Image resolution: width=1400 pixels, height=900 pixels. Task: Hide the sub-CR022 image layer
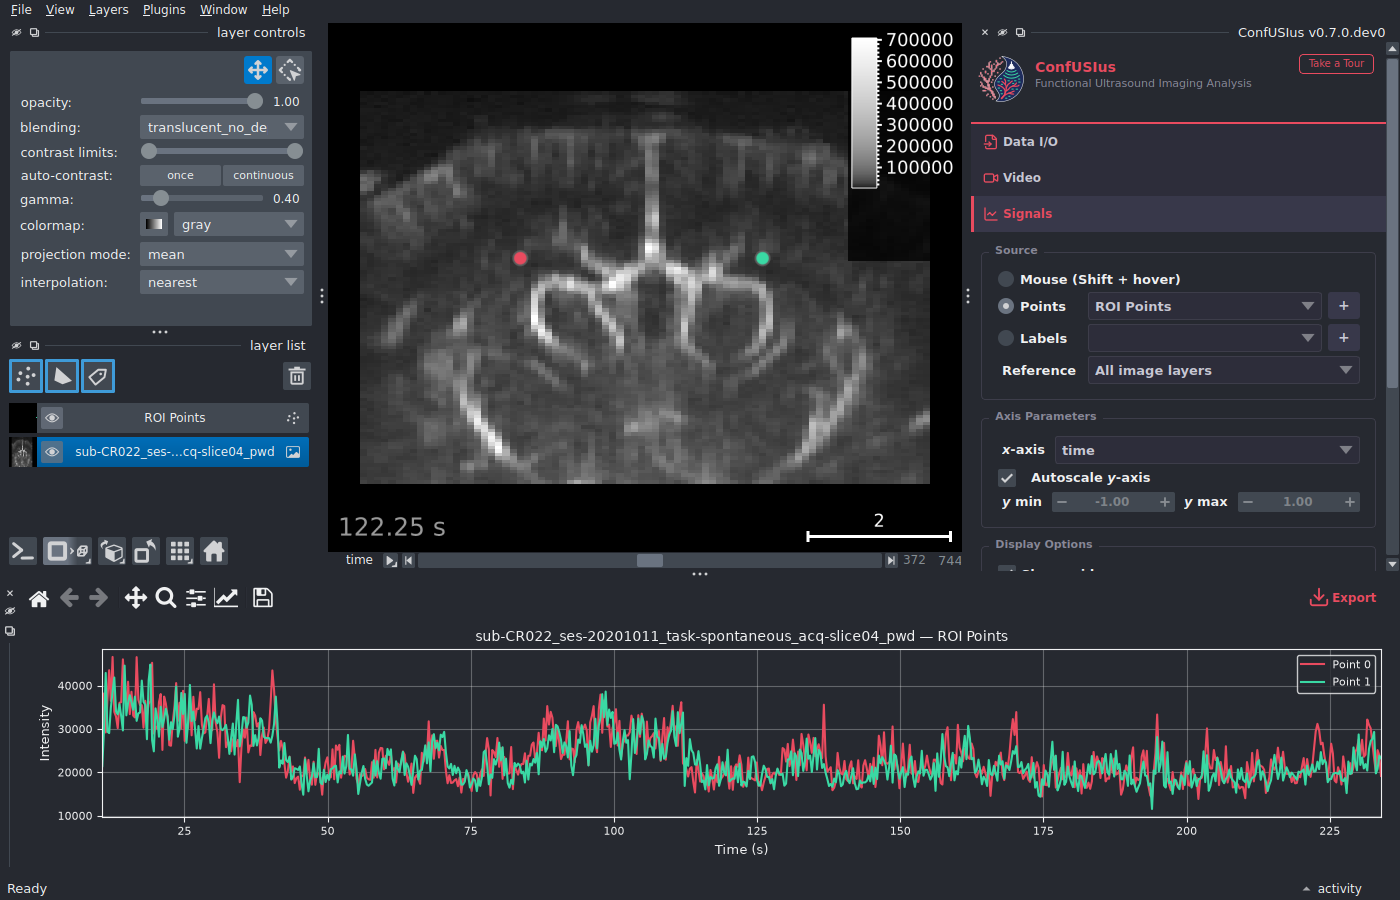point(52,452)
